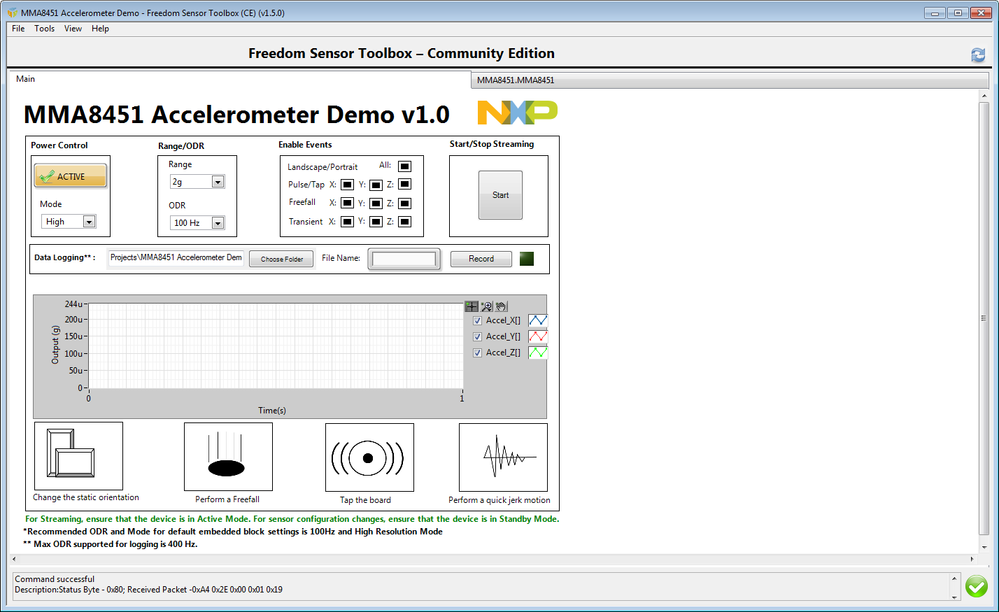Uncheck the Accel_X[] plot checkbox
This screenshot has width=999, height=612.
[477, 321]
